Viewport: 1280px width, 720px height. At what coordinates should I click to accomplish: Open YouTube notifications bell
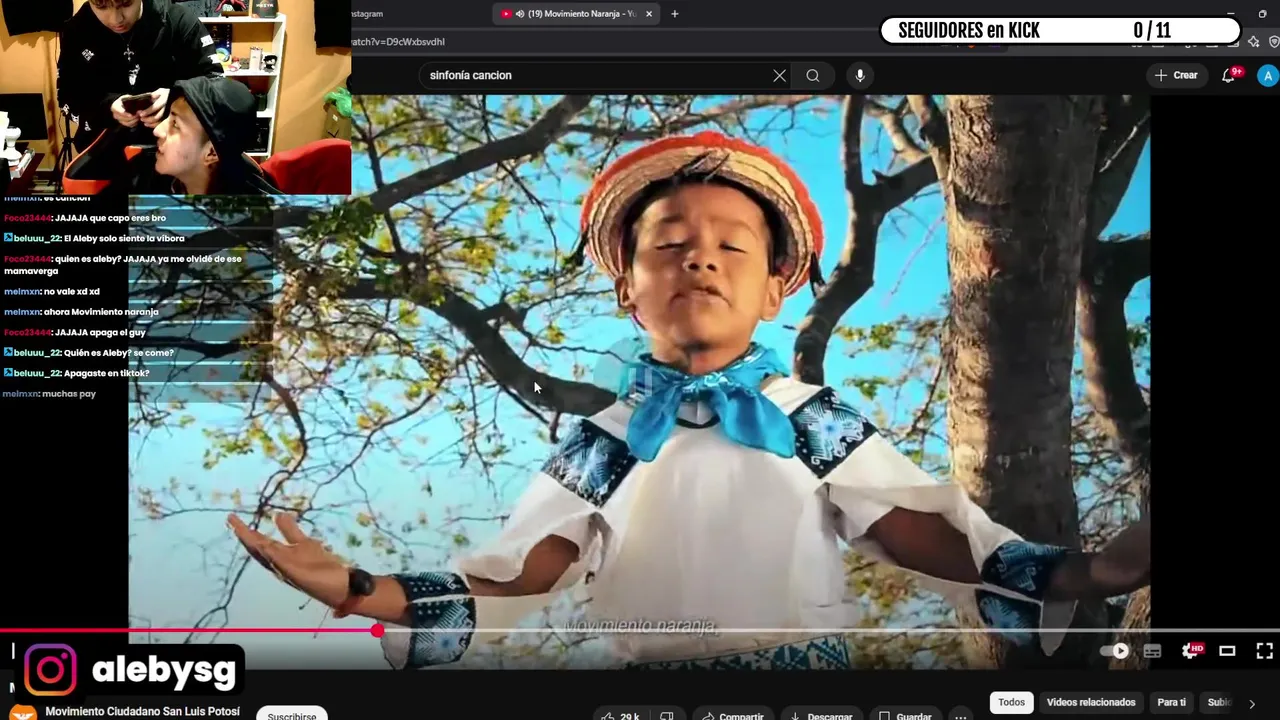tap(1229, 75)
